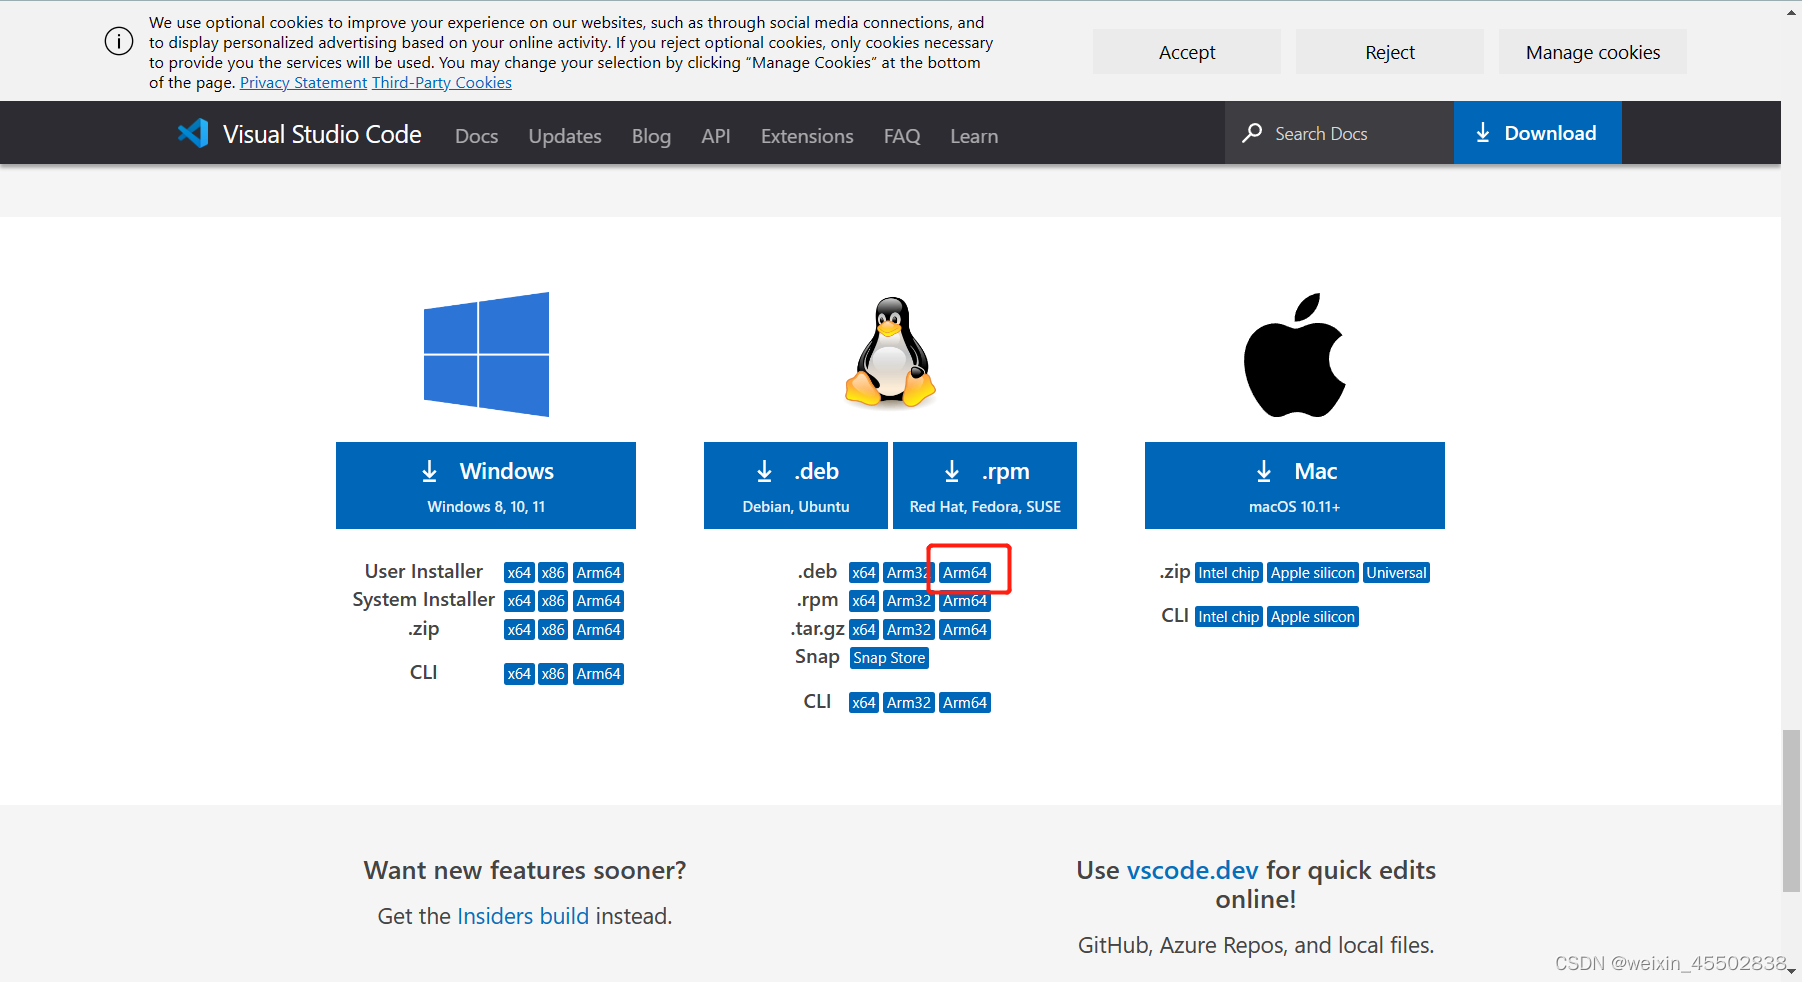Screen dimensions: 1802x982
Task: Download the Windows .zip x64 build
Action: pyautogui.click(x=519, y=630)
